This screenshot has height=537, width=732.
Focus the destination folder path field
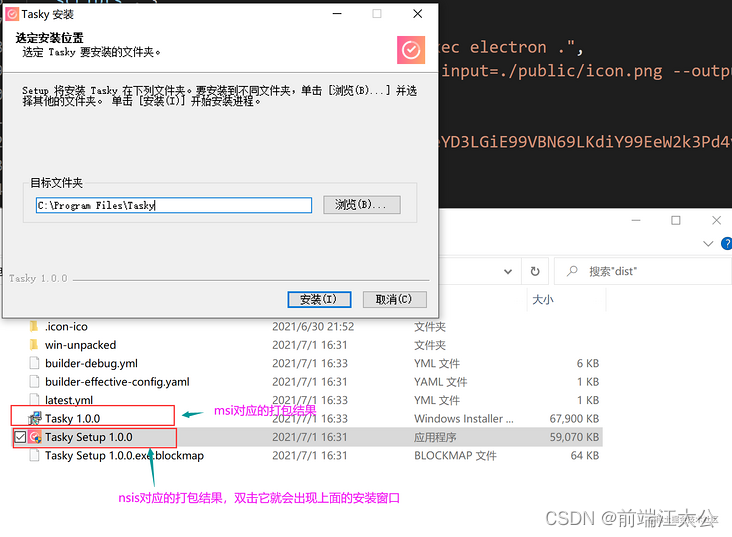click(174, 205)
